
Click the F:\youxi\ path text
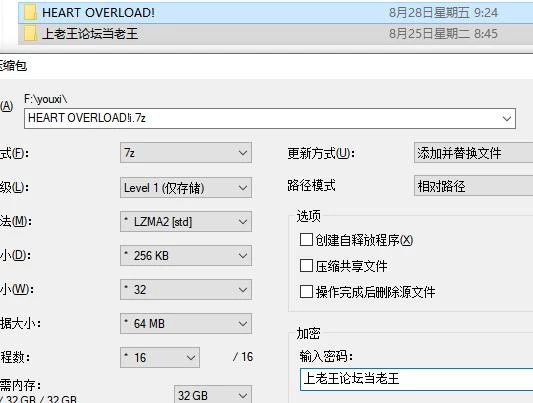pos(46,99)
